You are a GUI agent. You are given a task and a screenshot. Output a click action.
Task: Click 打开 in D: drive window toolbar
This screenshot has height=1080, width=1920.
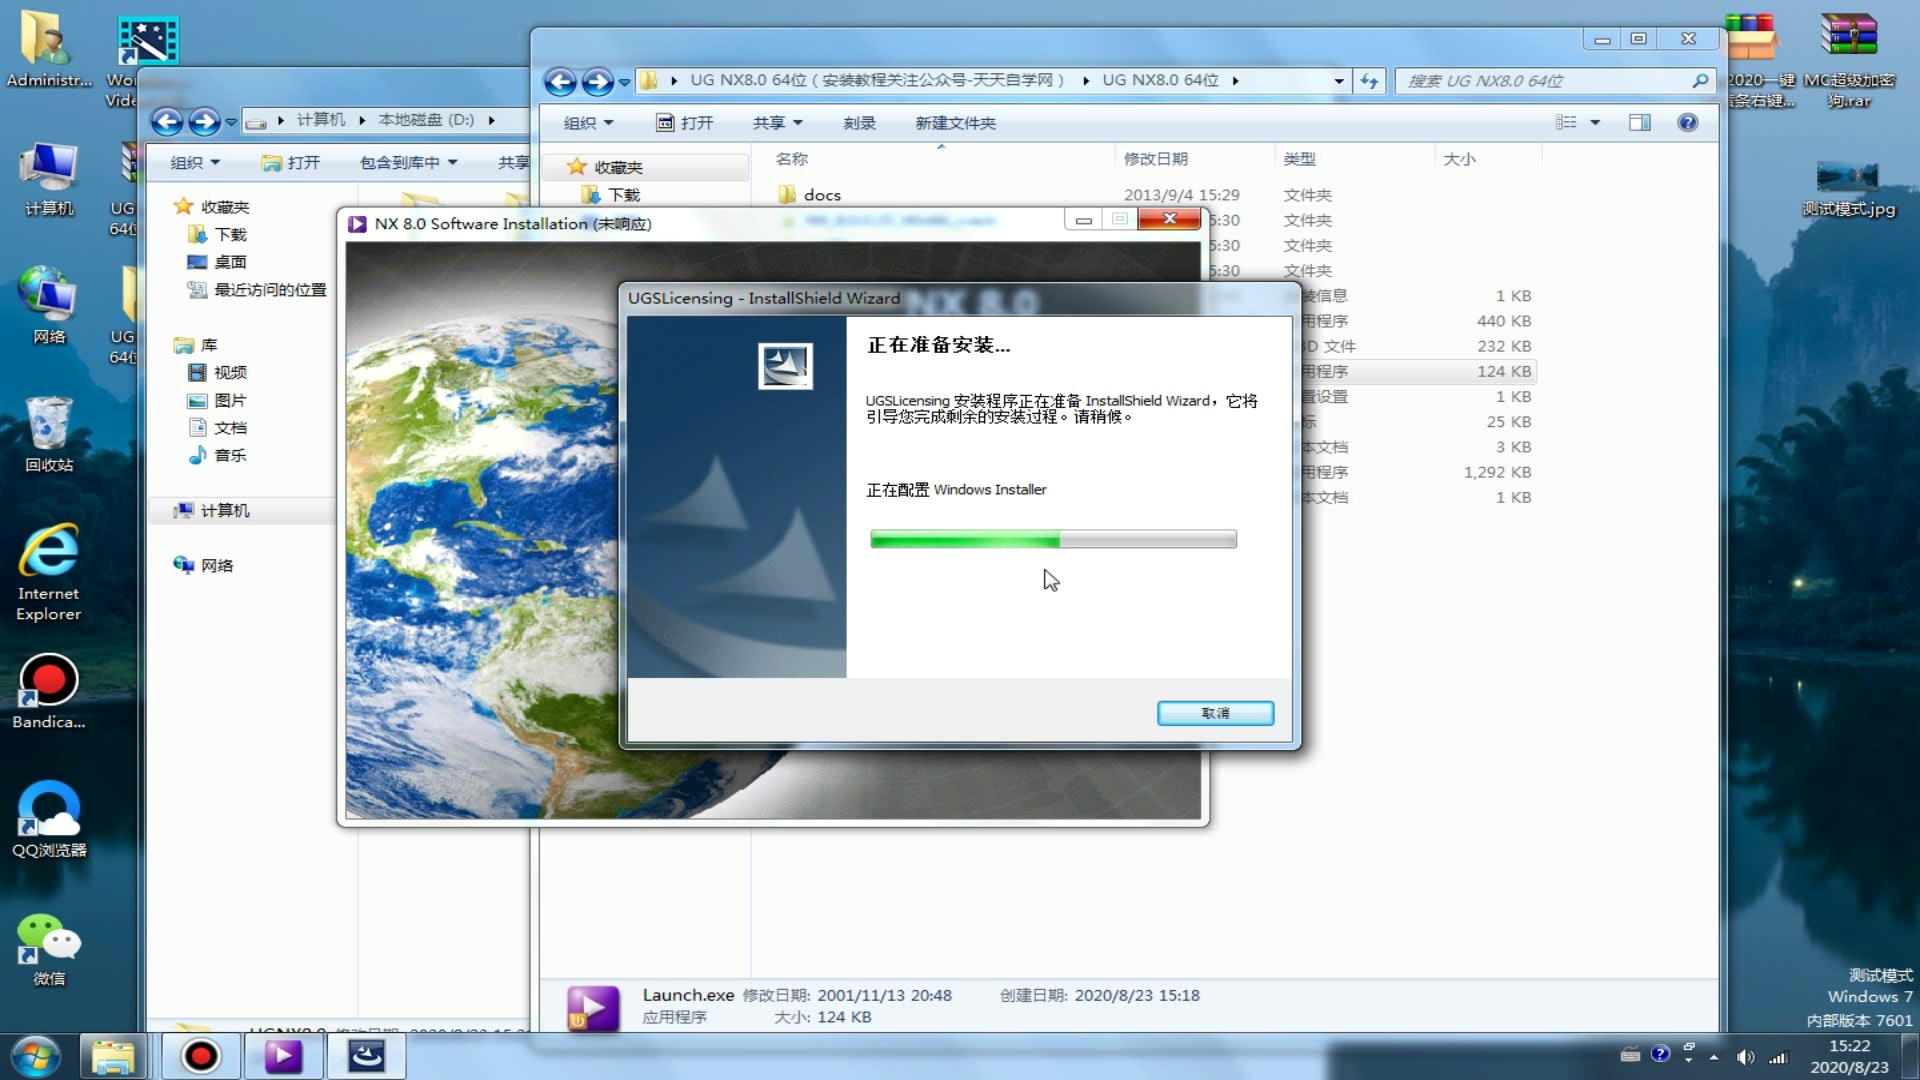click(x=291, y=163)
